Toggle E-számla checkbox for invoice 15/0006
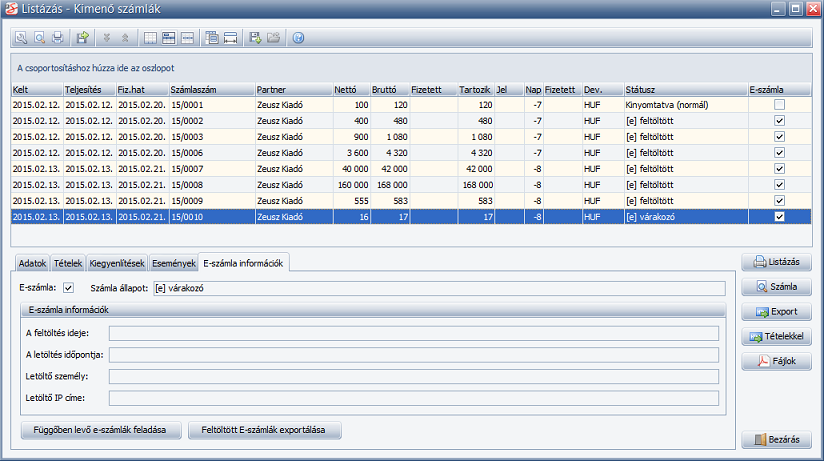 point(779,153)
